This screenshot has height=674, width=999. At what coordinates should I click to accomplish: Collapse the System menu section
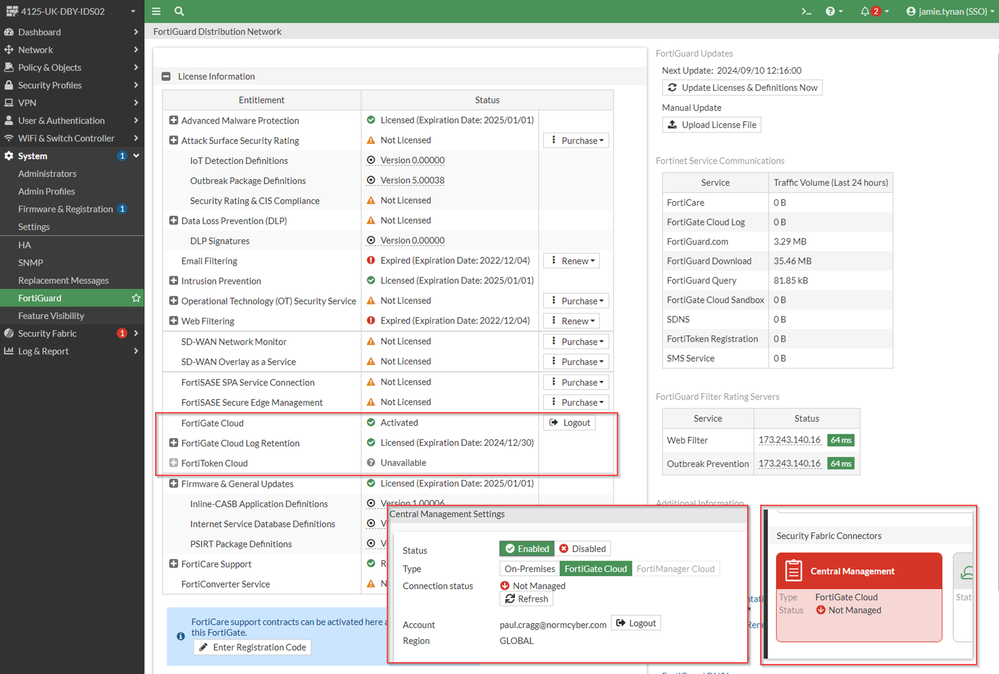point(71,156)
